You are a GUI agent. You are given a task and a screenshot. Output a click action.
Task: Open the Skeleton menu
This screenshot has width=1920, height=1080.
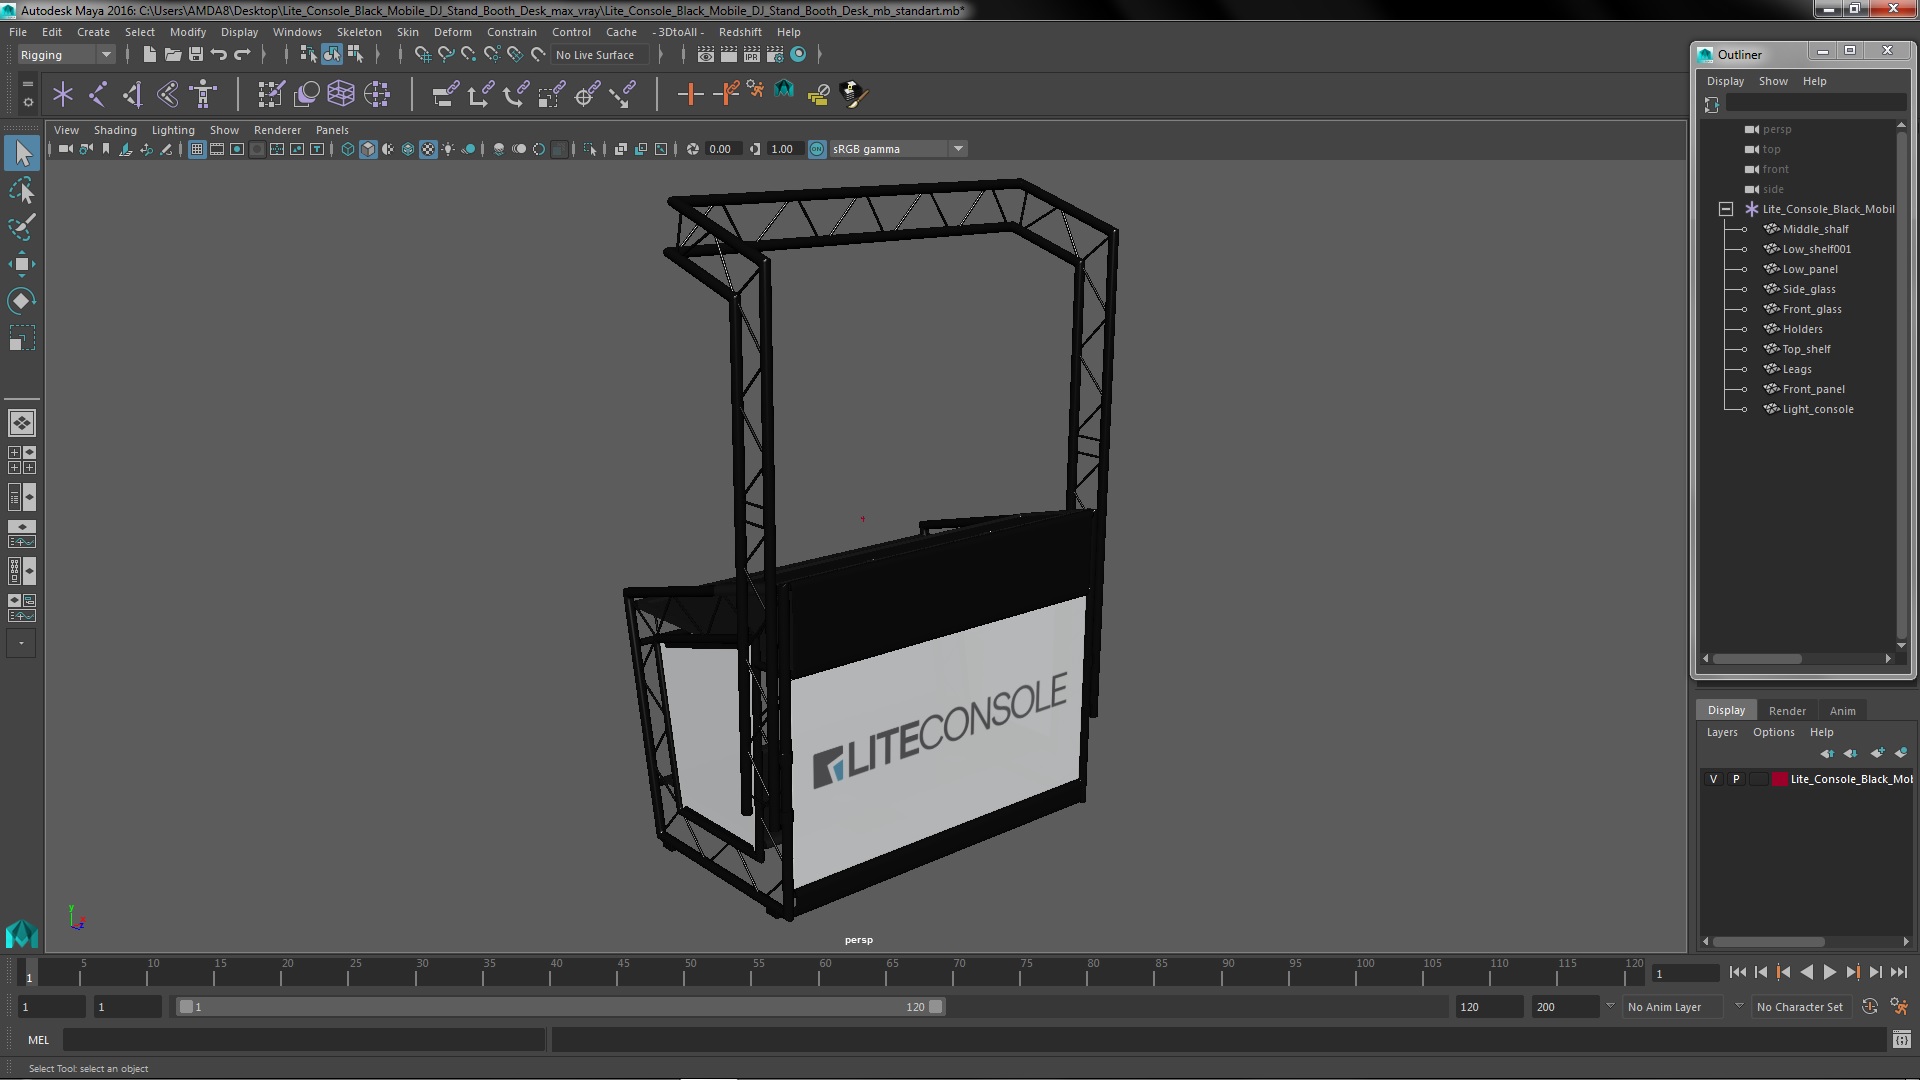pos(359,32)
